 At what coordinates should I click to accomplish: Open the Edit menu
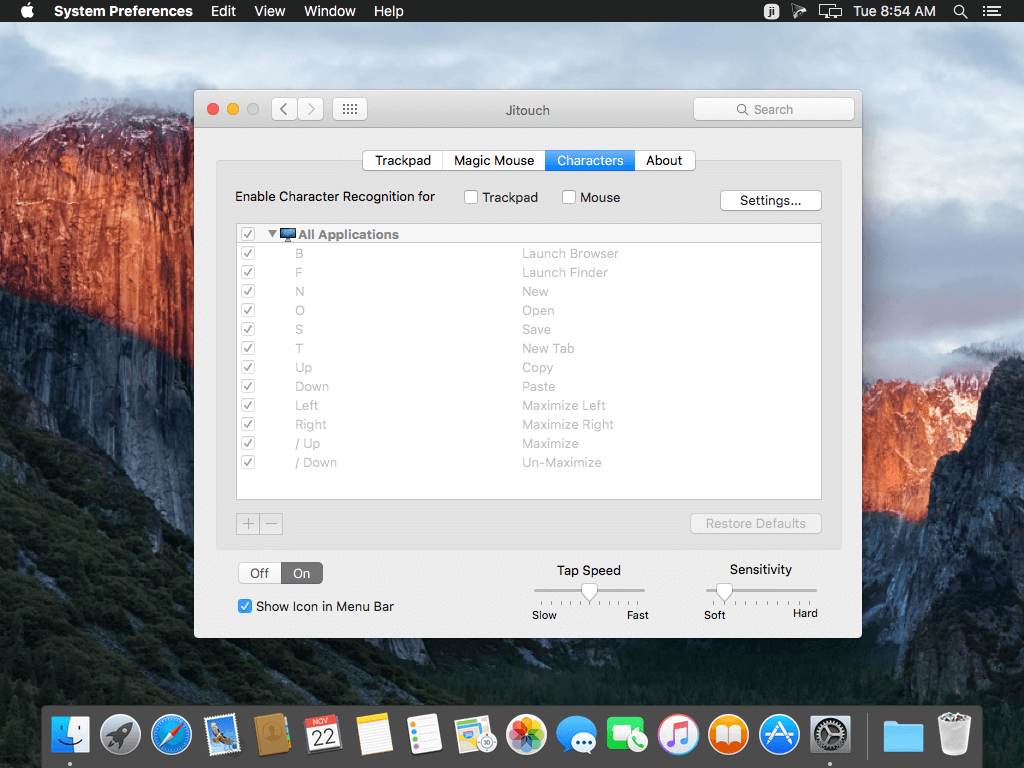pyautogui.click(x=223, y=11)
